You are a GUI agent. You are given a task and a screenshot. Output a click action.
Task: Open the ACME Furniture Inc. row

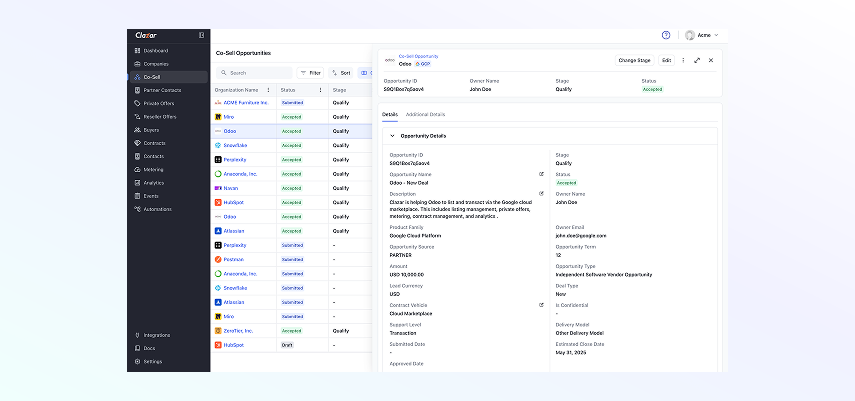(x=291, y=103)
